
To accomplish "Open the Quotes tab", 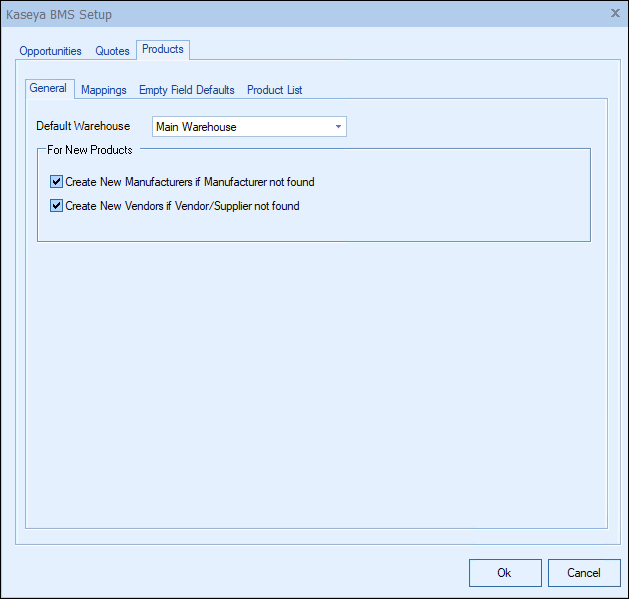I will click(112, 51).
